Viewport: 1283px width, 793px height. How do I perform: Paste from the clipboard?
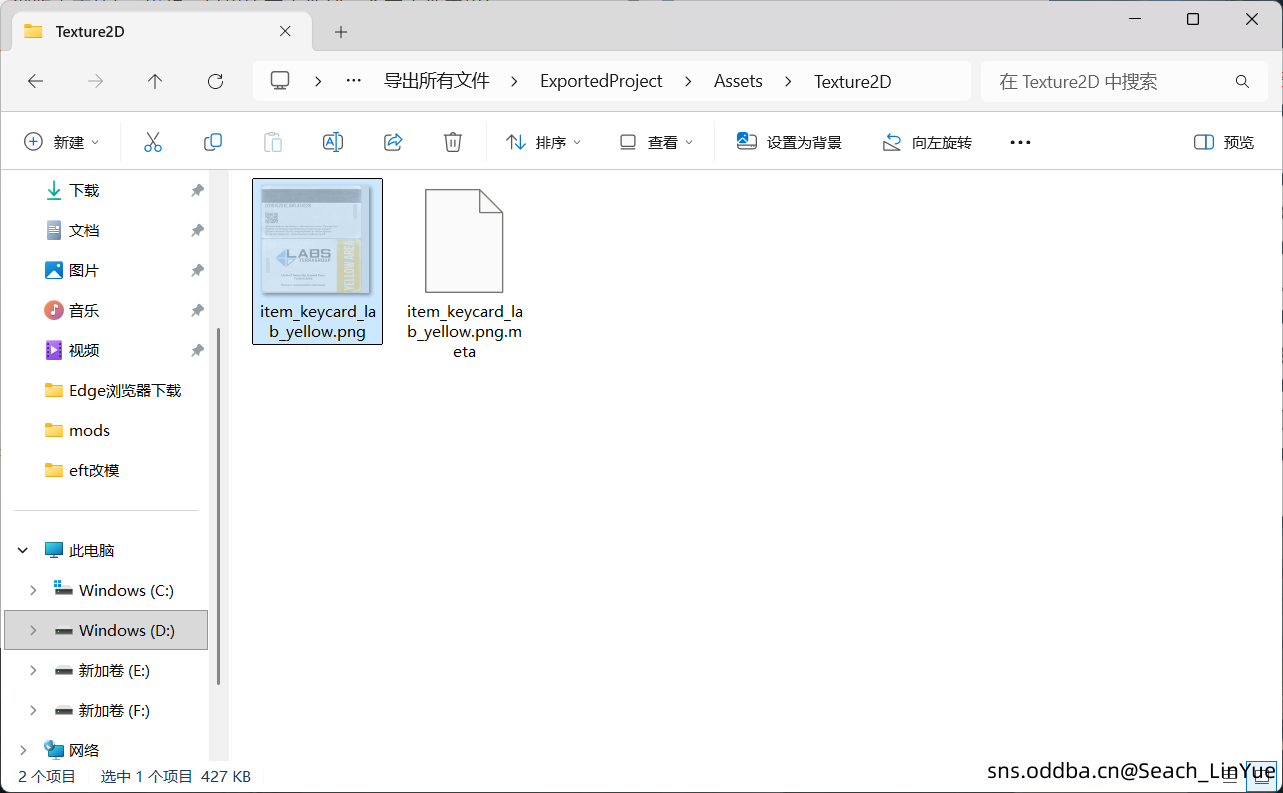tap(272, 142)
